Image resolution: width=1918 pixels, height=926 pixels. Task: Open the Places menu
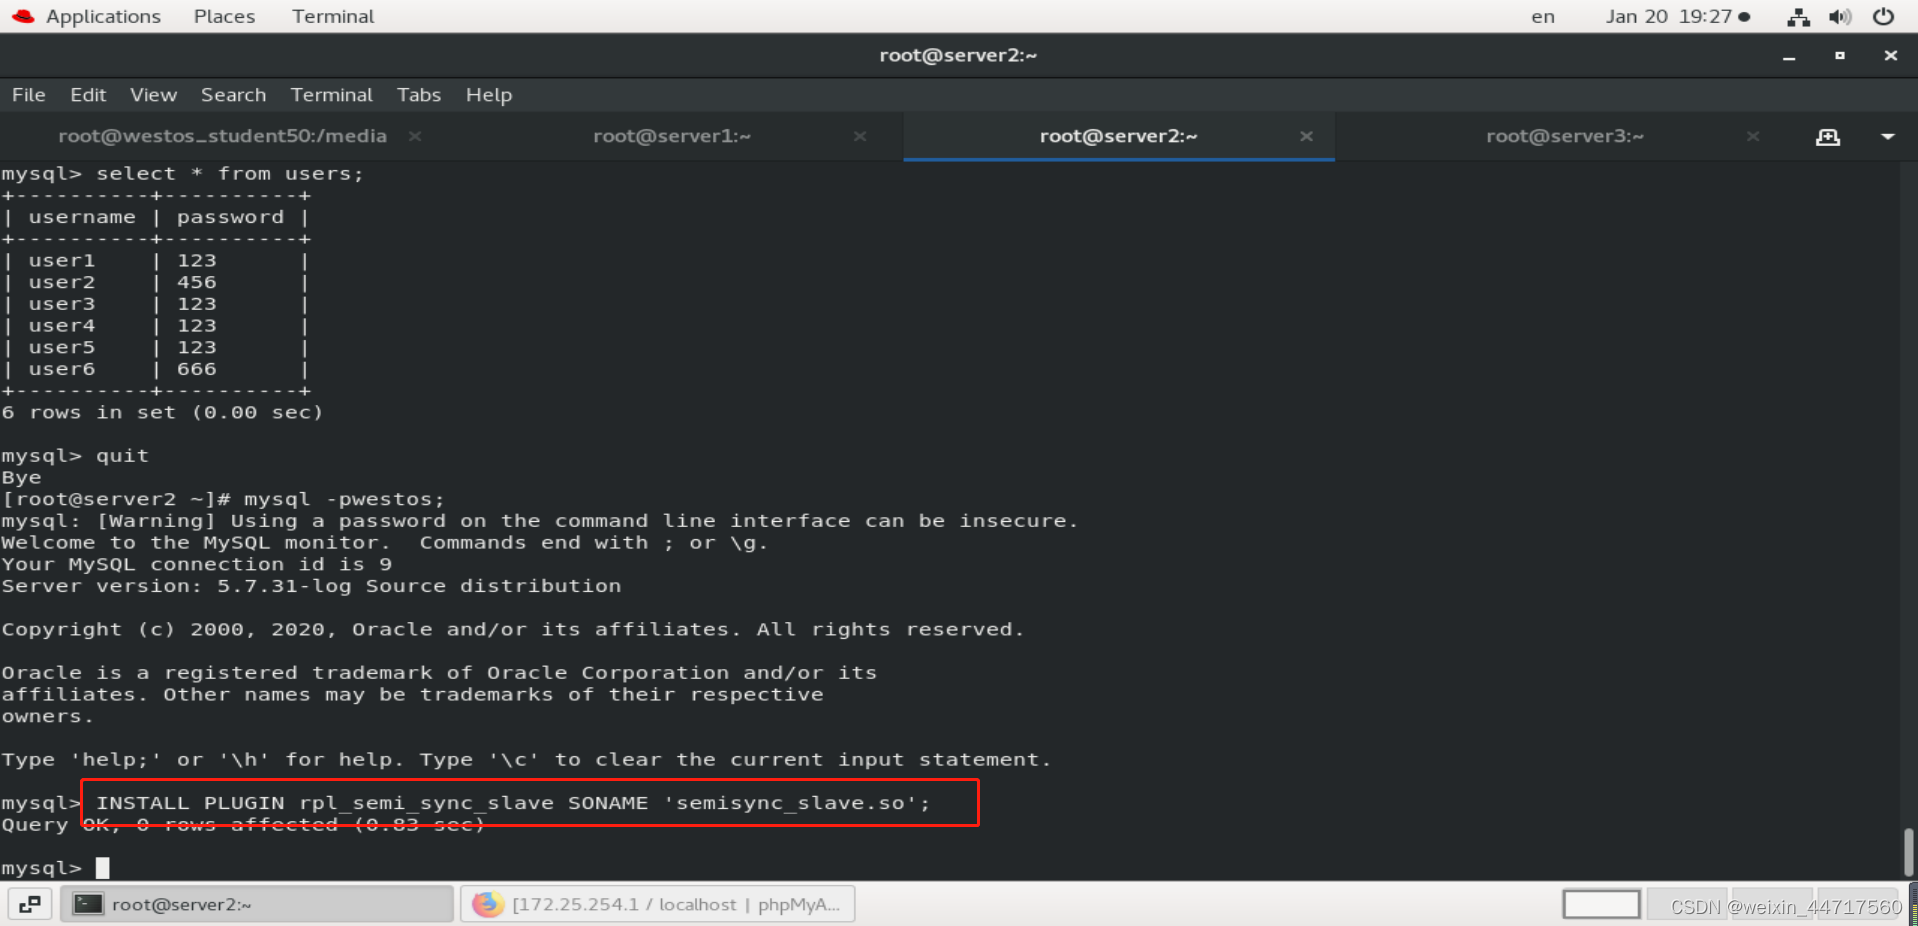tap(224, 16)
